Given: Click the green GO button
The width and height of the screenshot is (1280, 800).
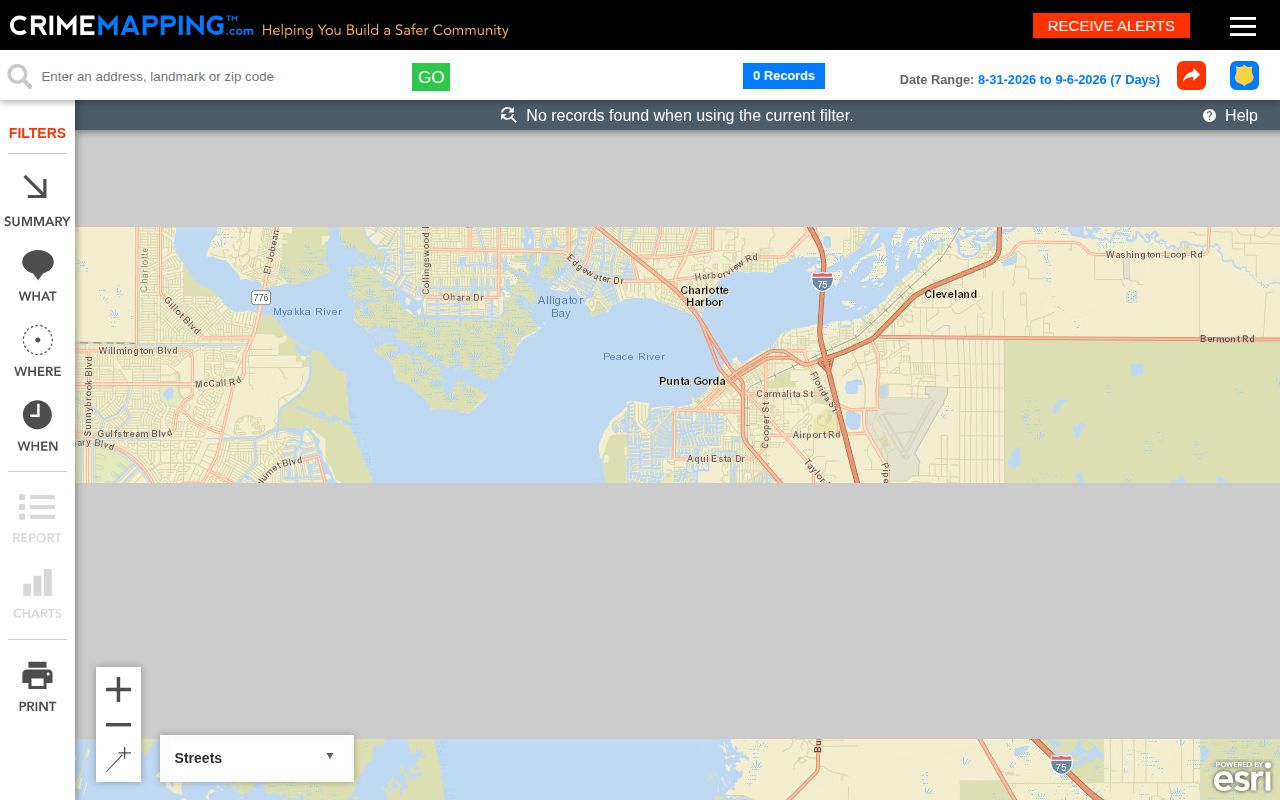Looking at the screenshot, I should tap(431, 77).
